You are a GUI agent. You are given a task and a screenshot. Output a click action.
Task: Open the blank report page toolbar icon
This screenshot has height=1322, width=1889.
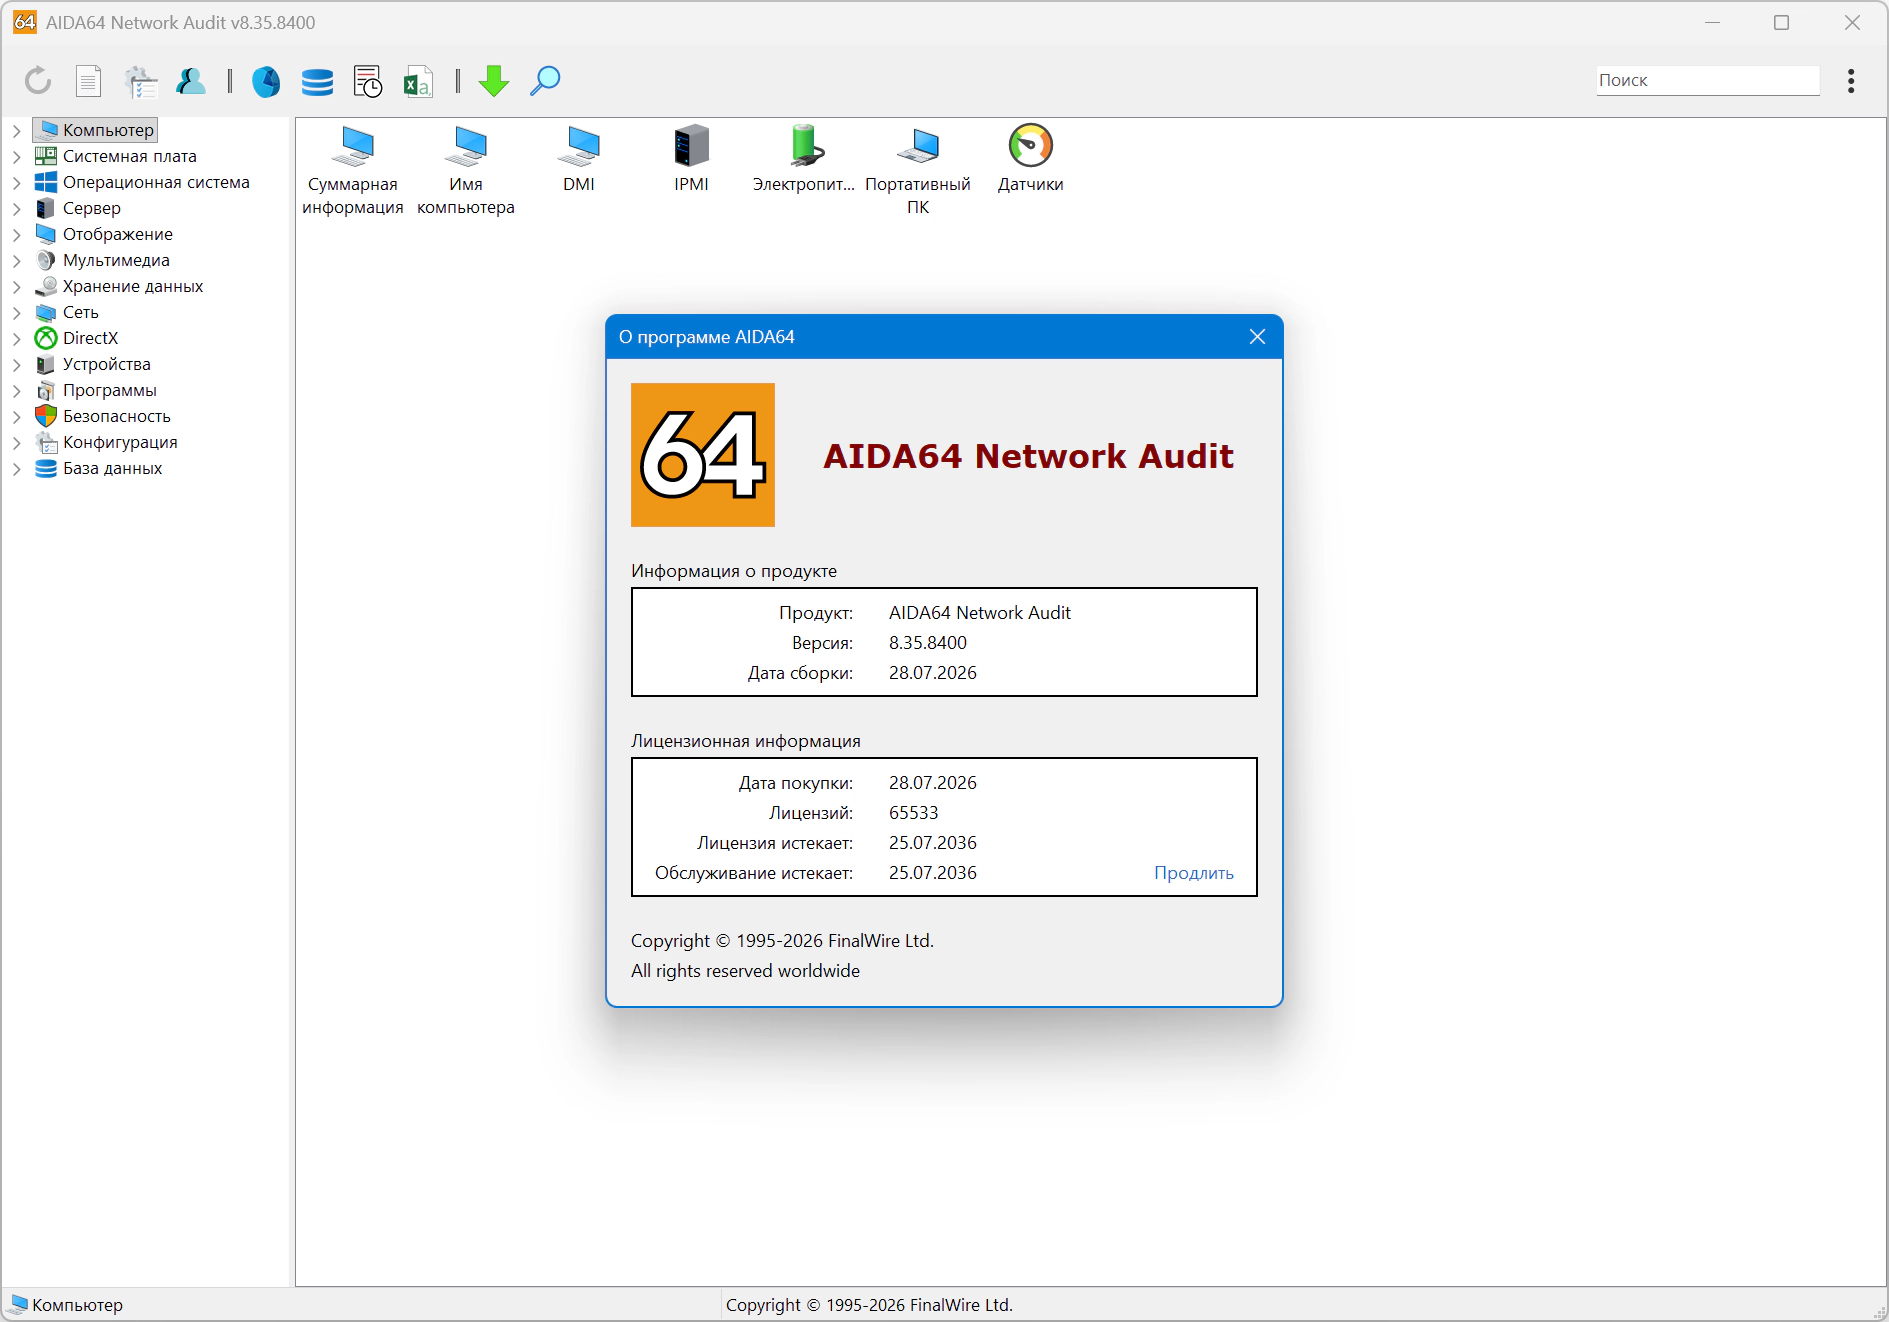click(89, 80)
